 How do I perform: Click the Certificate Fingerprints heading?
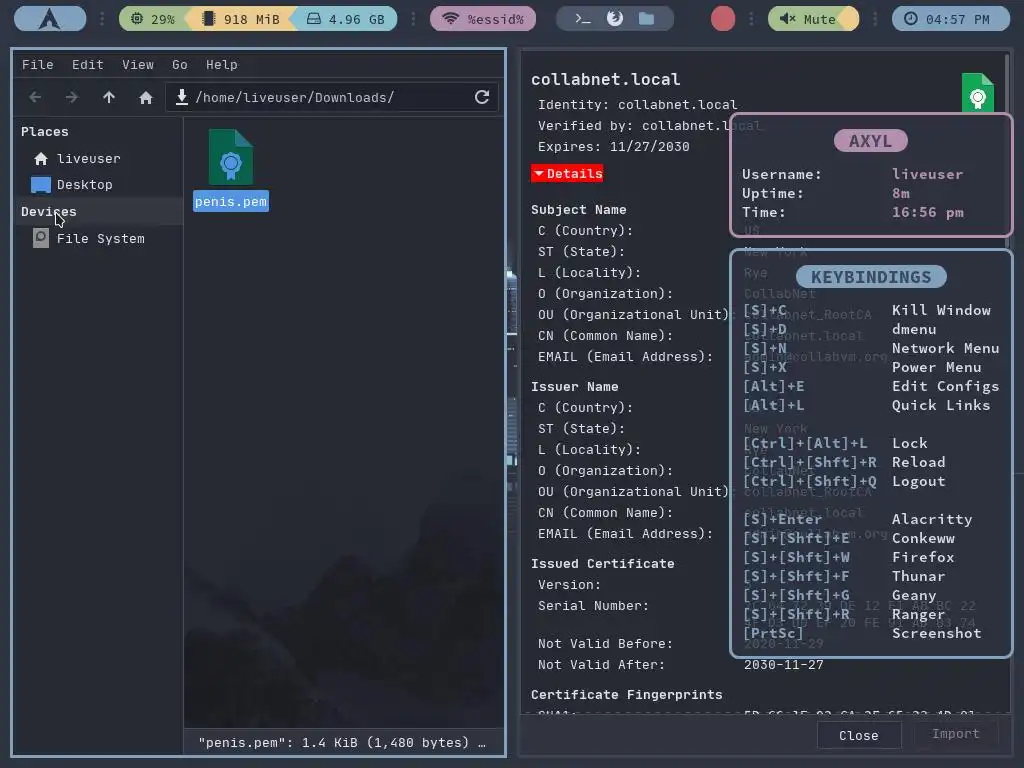click(626, 695)
